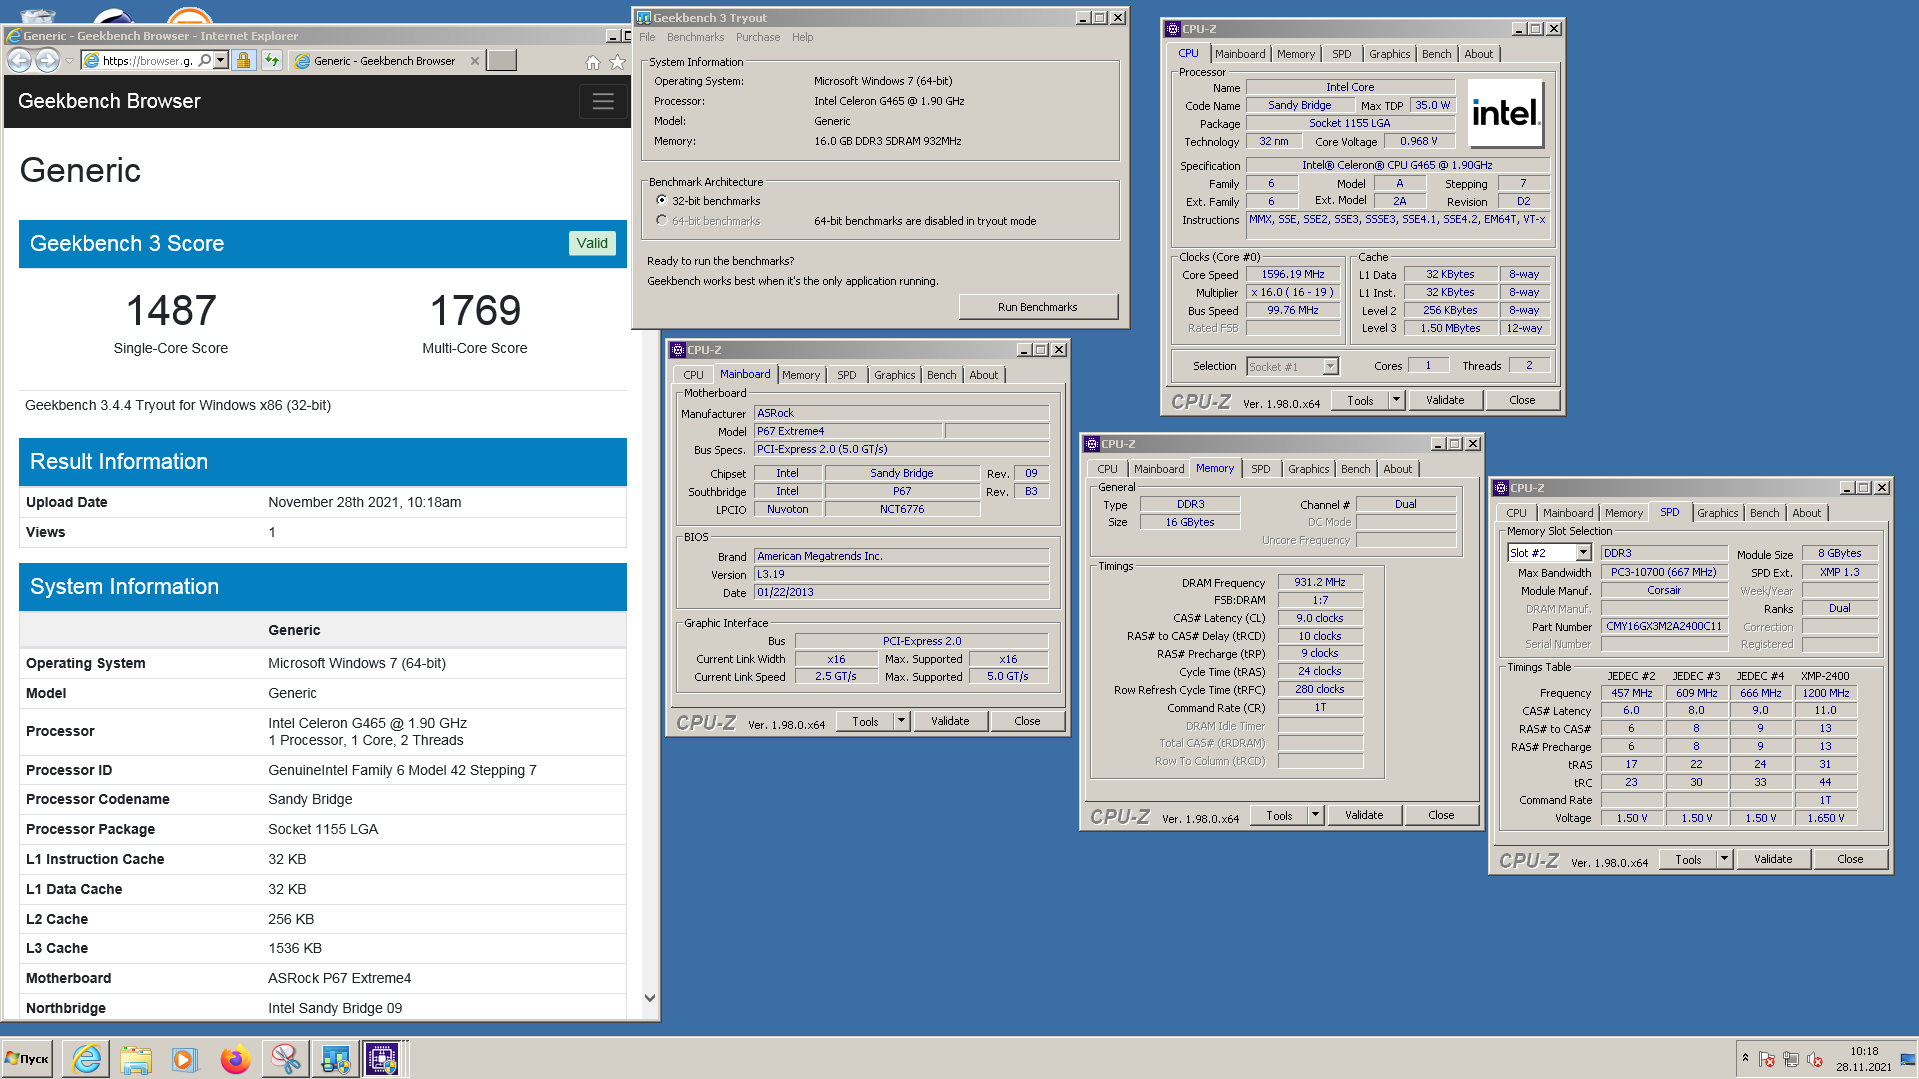
Task: Click the browser address field
Action: coord(148,61)
